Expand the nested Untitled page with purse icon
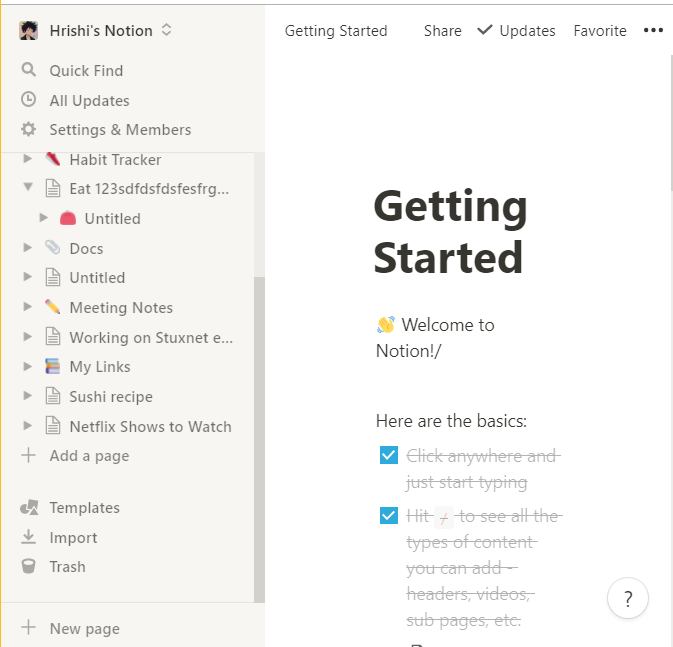The image size is (673, 647). [x=43, y=218]
